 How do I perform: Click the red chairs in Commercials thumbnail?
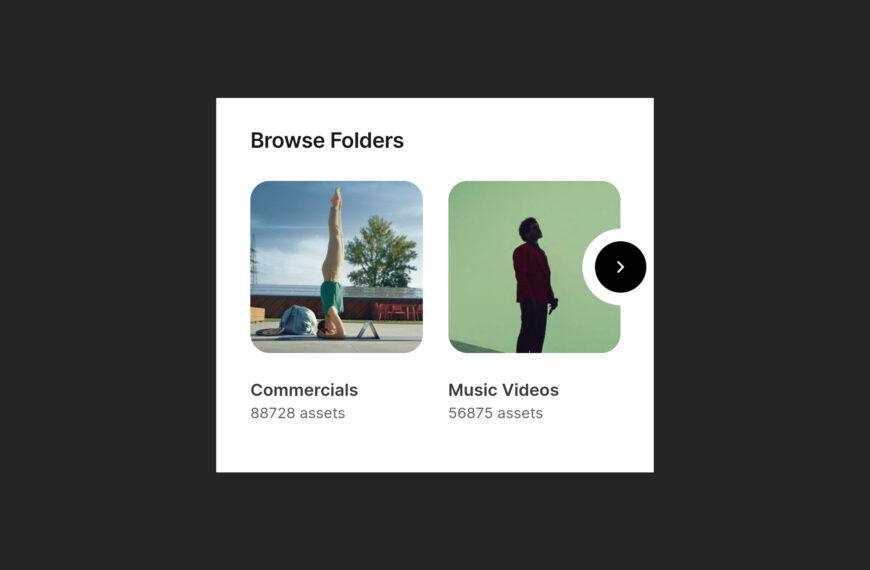pos(399,311)
